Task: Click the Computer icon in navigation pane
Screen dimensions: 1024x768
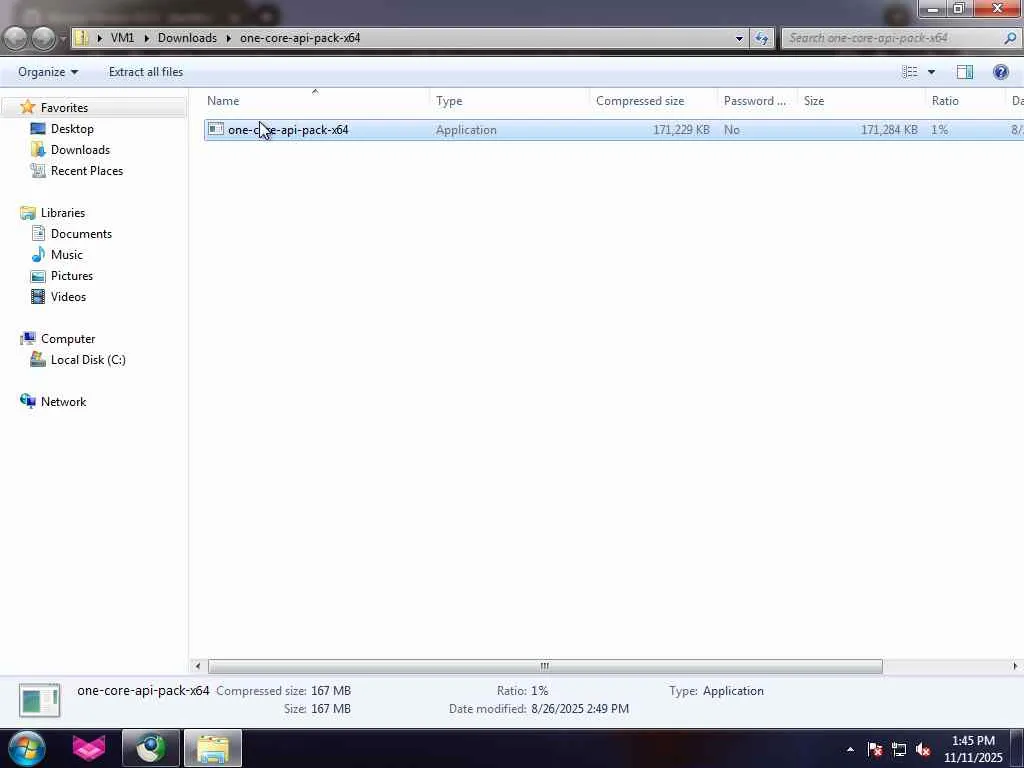Action: (x=27, y=338)
